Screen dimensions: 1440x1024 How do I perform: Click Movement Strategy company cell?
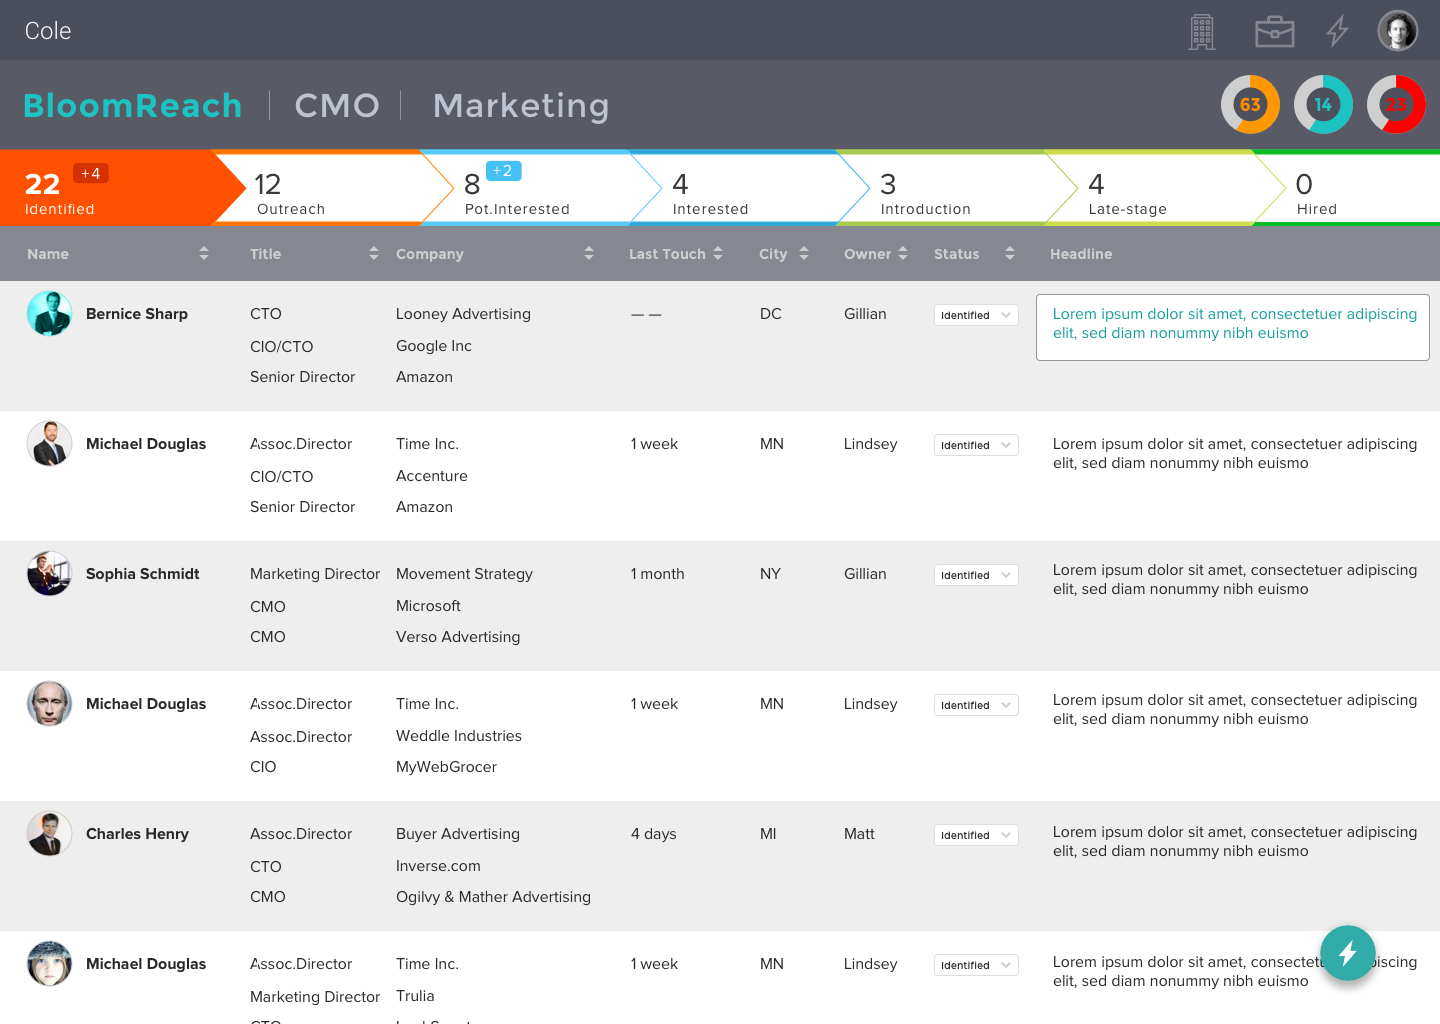[x=464, y=574]
